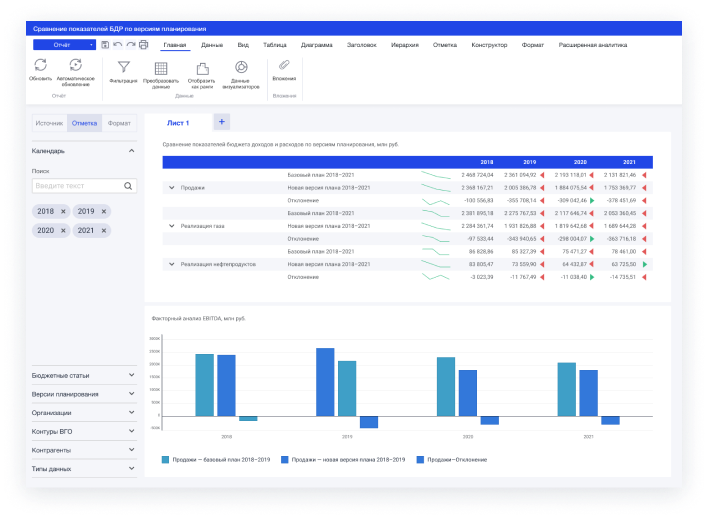Switch to Формат side panel tab
Viewport: 708px width, 519px height.
point(119,123)
